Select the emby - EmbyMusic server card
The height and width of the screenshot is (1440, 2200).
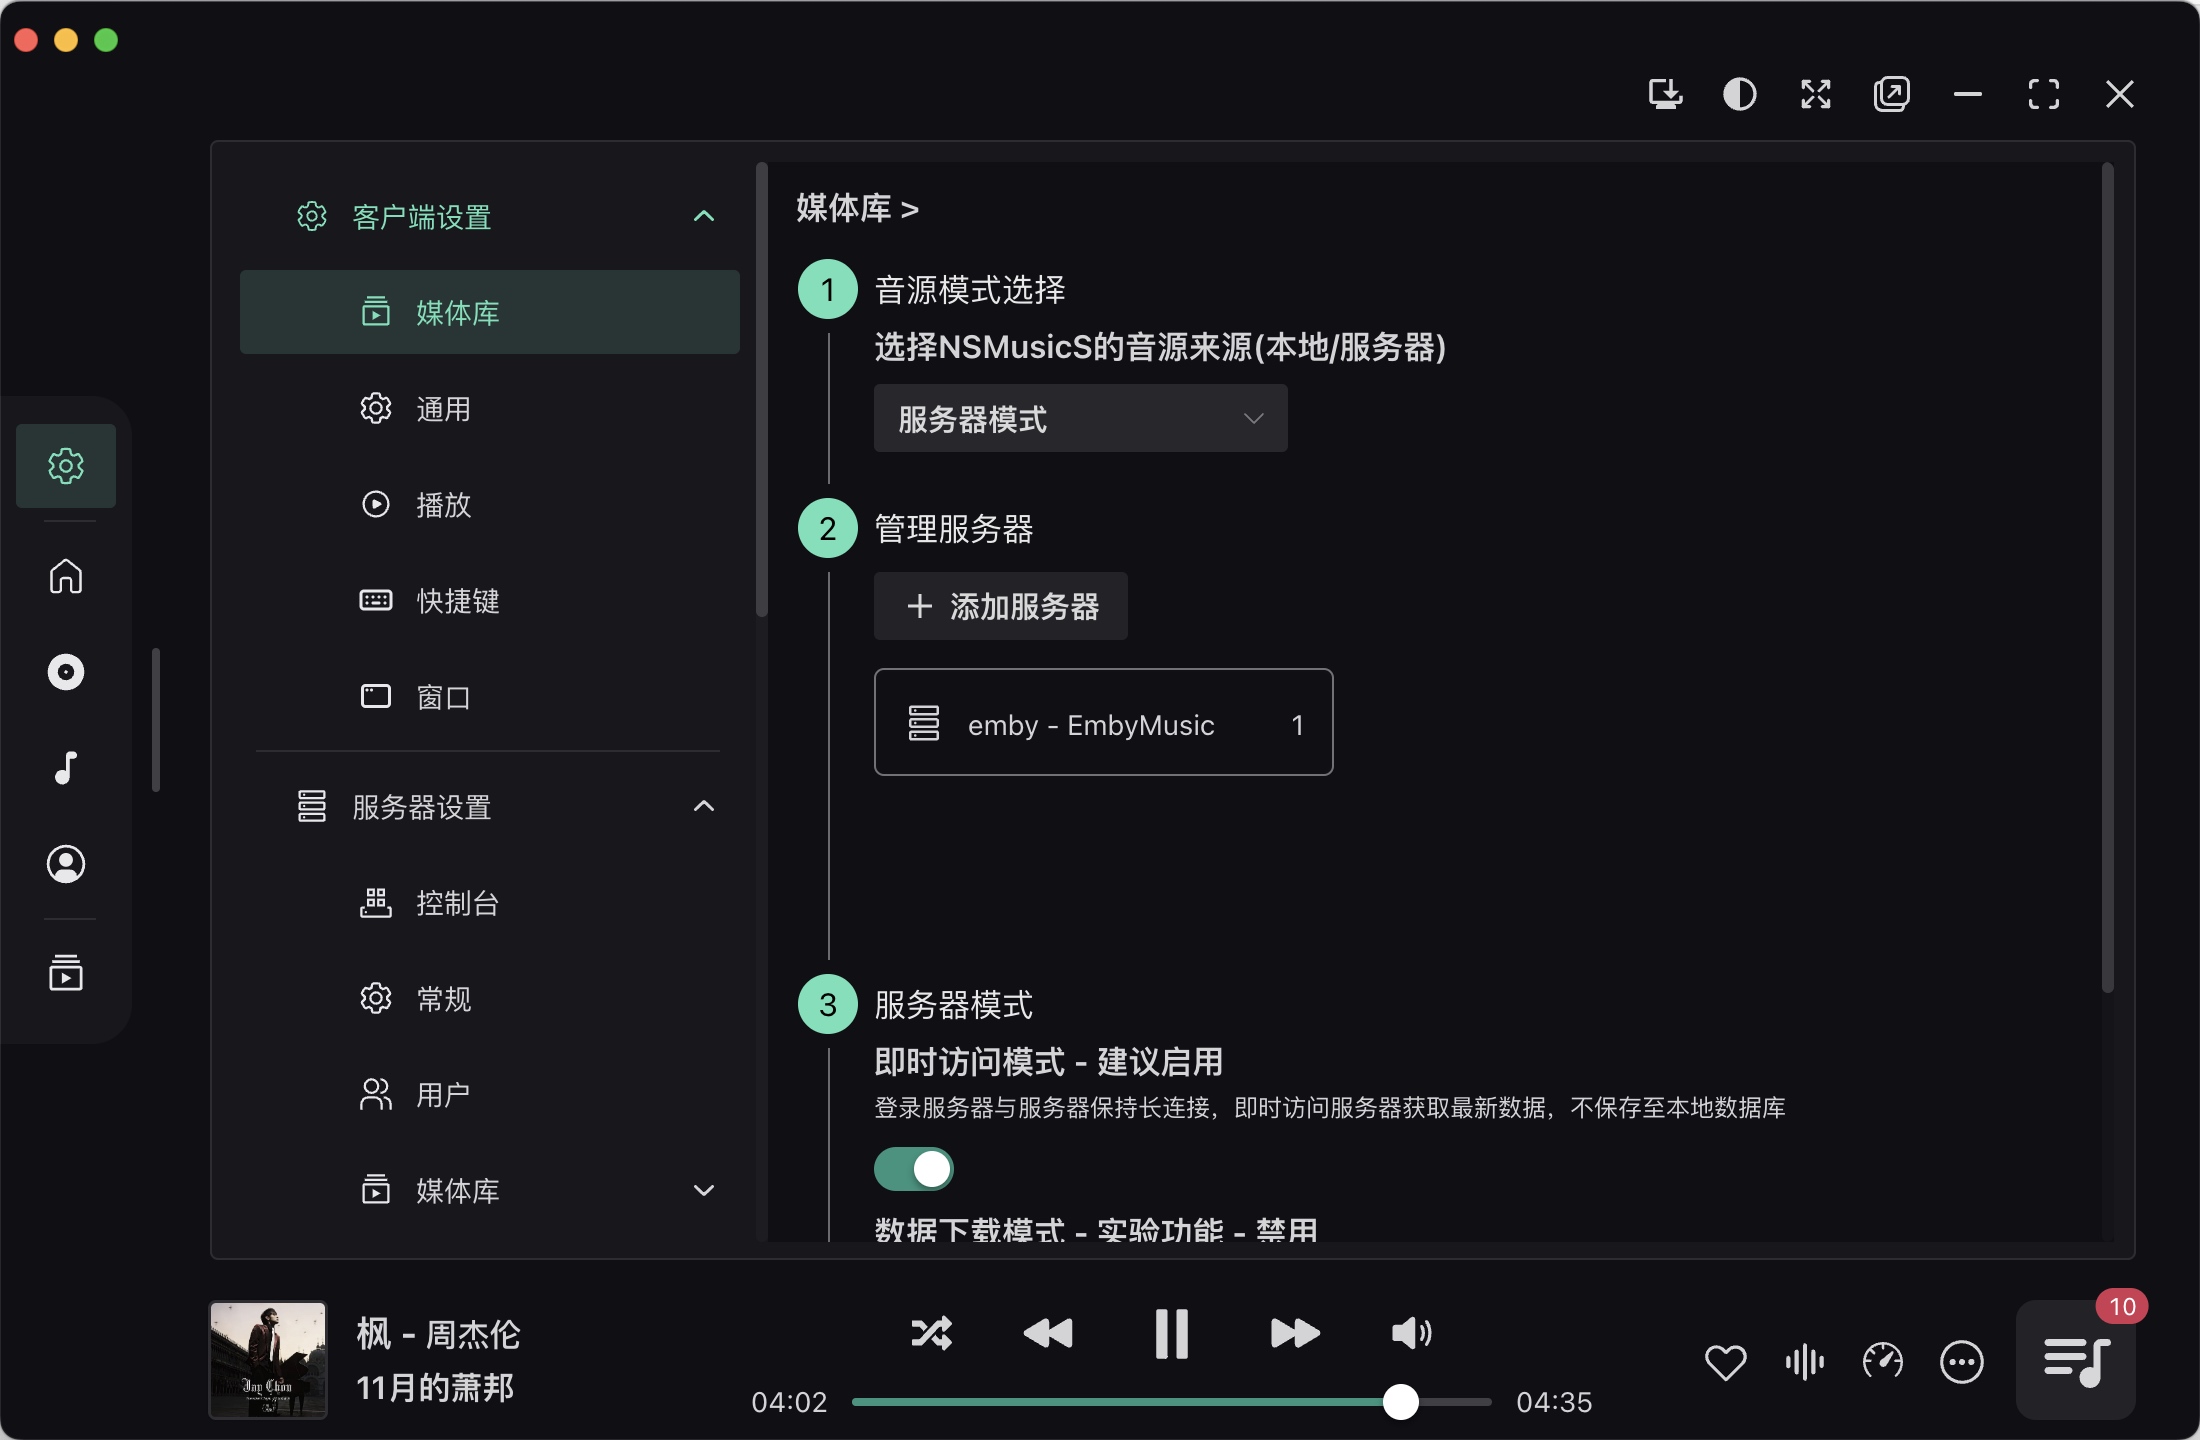tap(1104, 722)
